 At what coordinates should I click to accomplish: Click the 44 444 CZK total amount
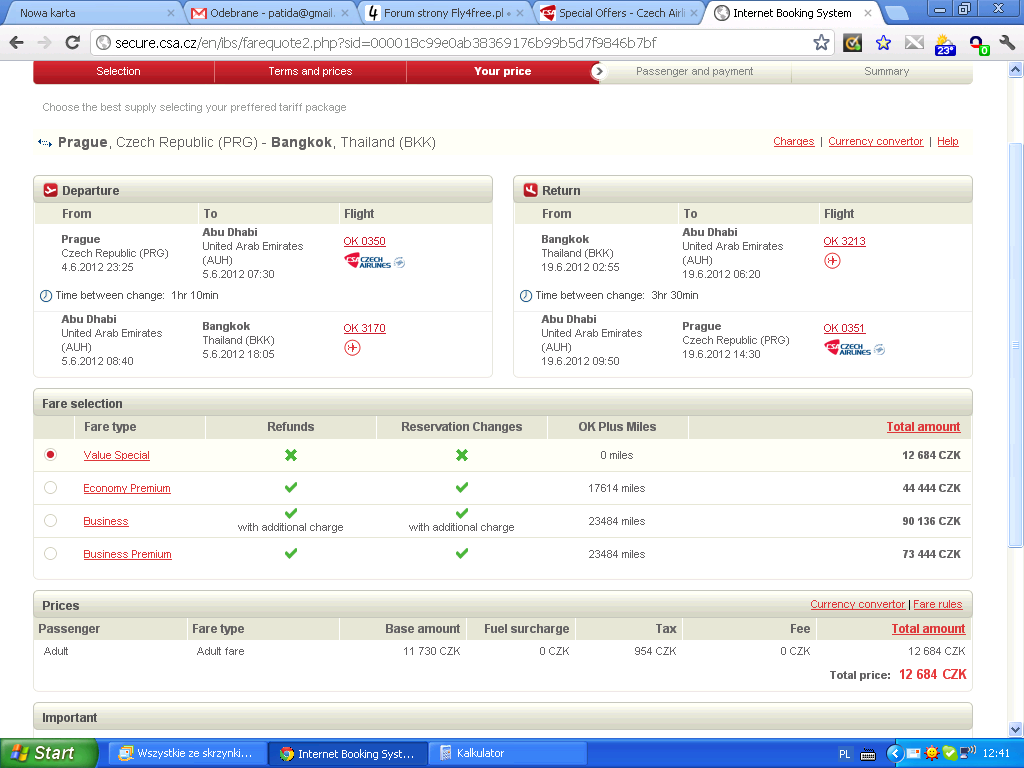[x=931, y=488]
